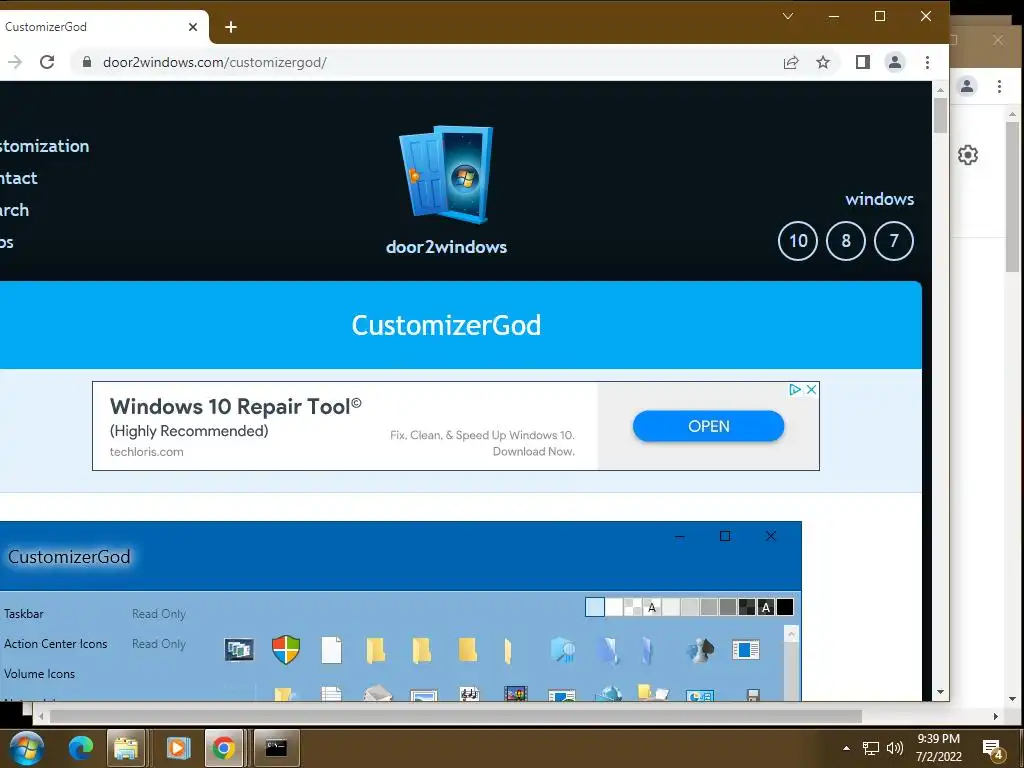Image resolution: width=1024 pixels, height=768 pixels.
Task: Pick the black swatch with the white A
Action: [x=766, y=607]
